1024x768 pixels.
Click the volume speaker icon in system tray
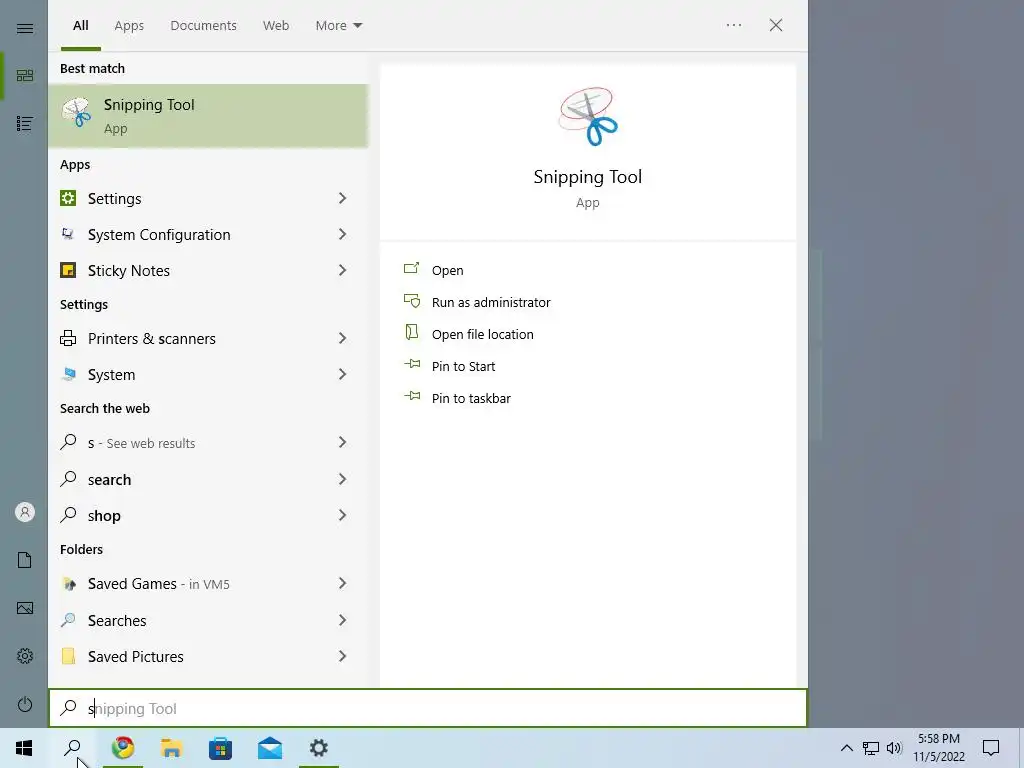coord(894,748)
